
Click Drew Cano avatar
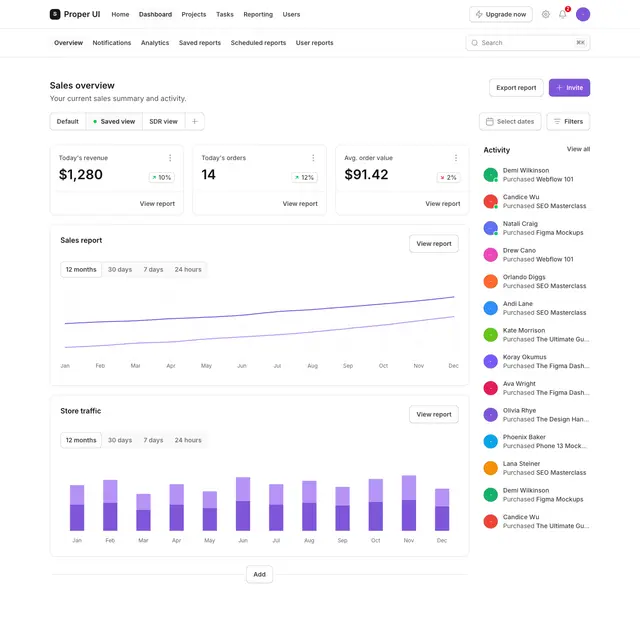pos(490,255)
